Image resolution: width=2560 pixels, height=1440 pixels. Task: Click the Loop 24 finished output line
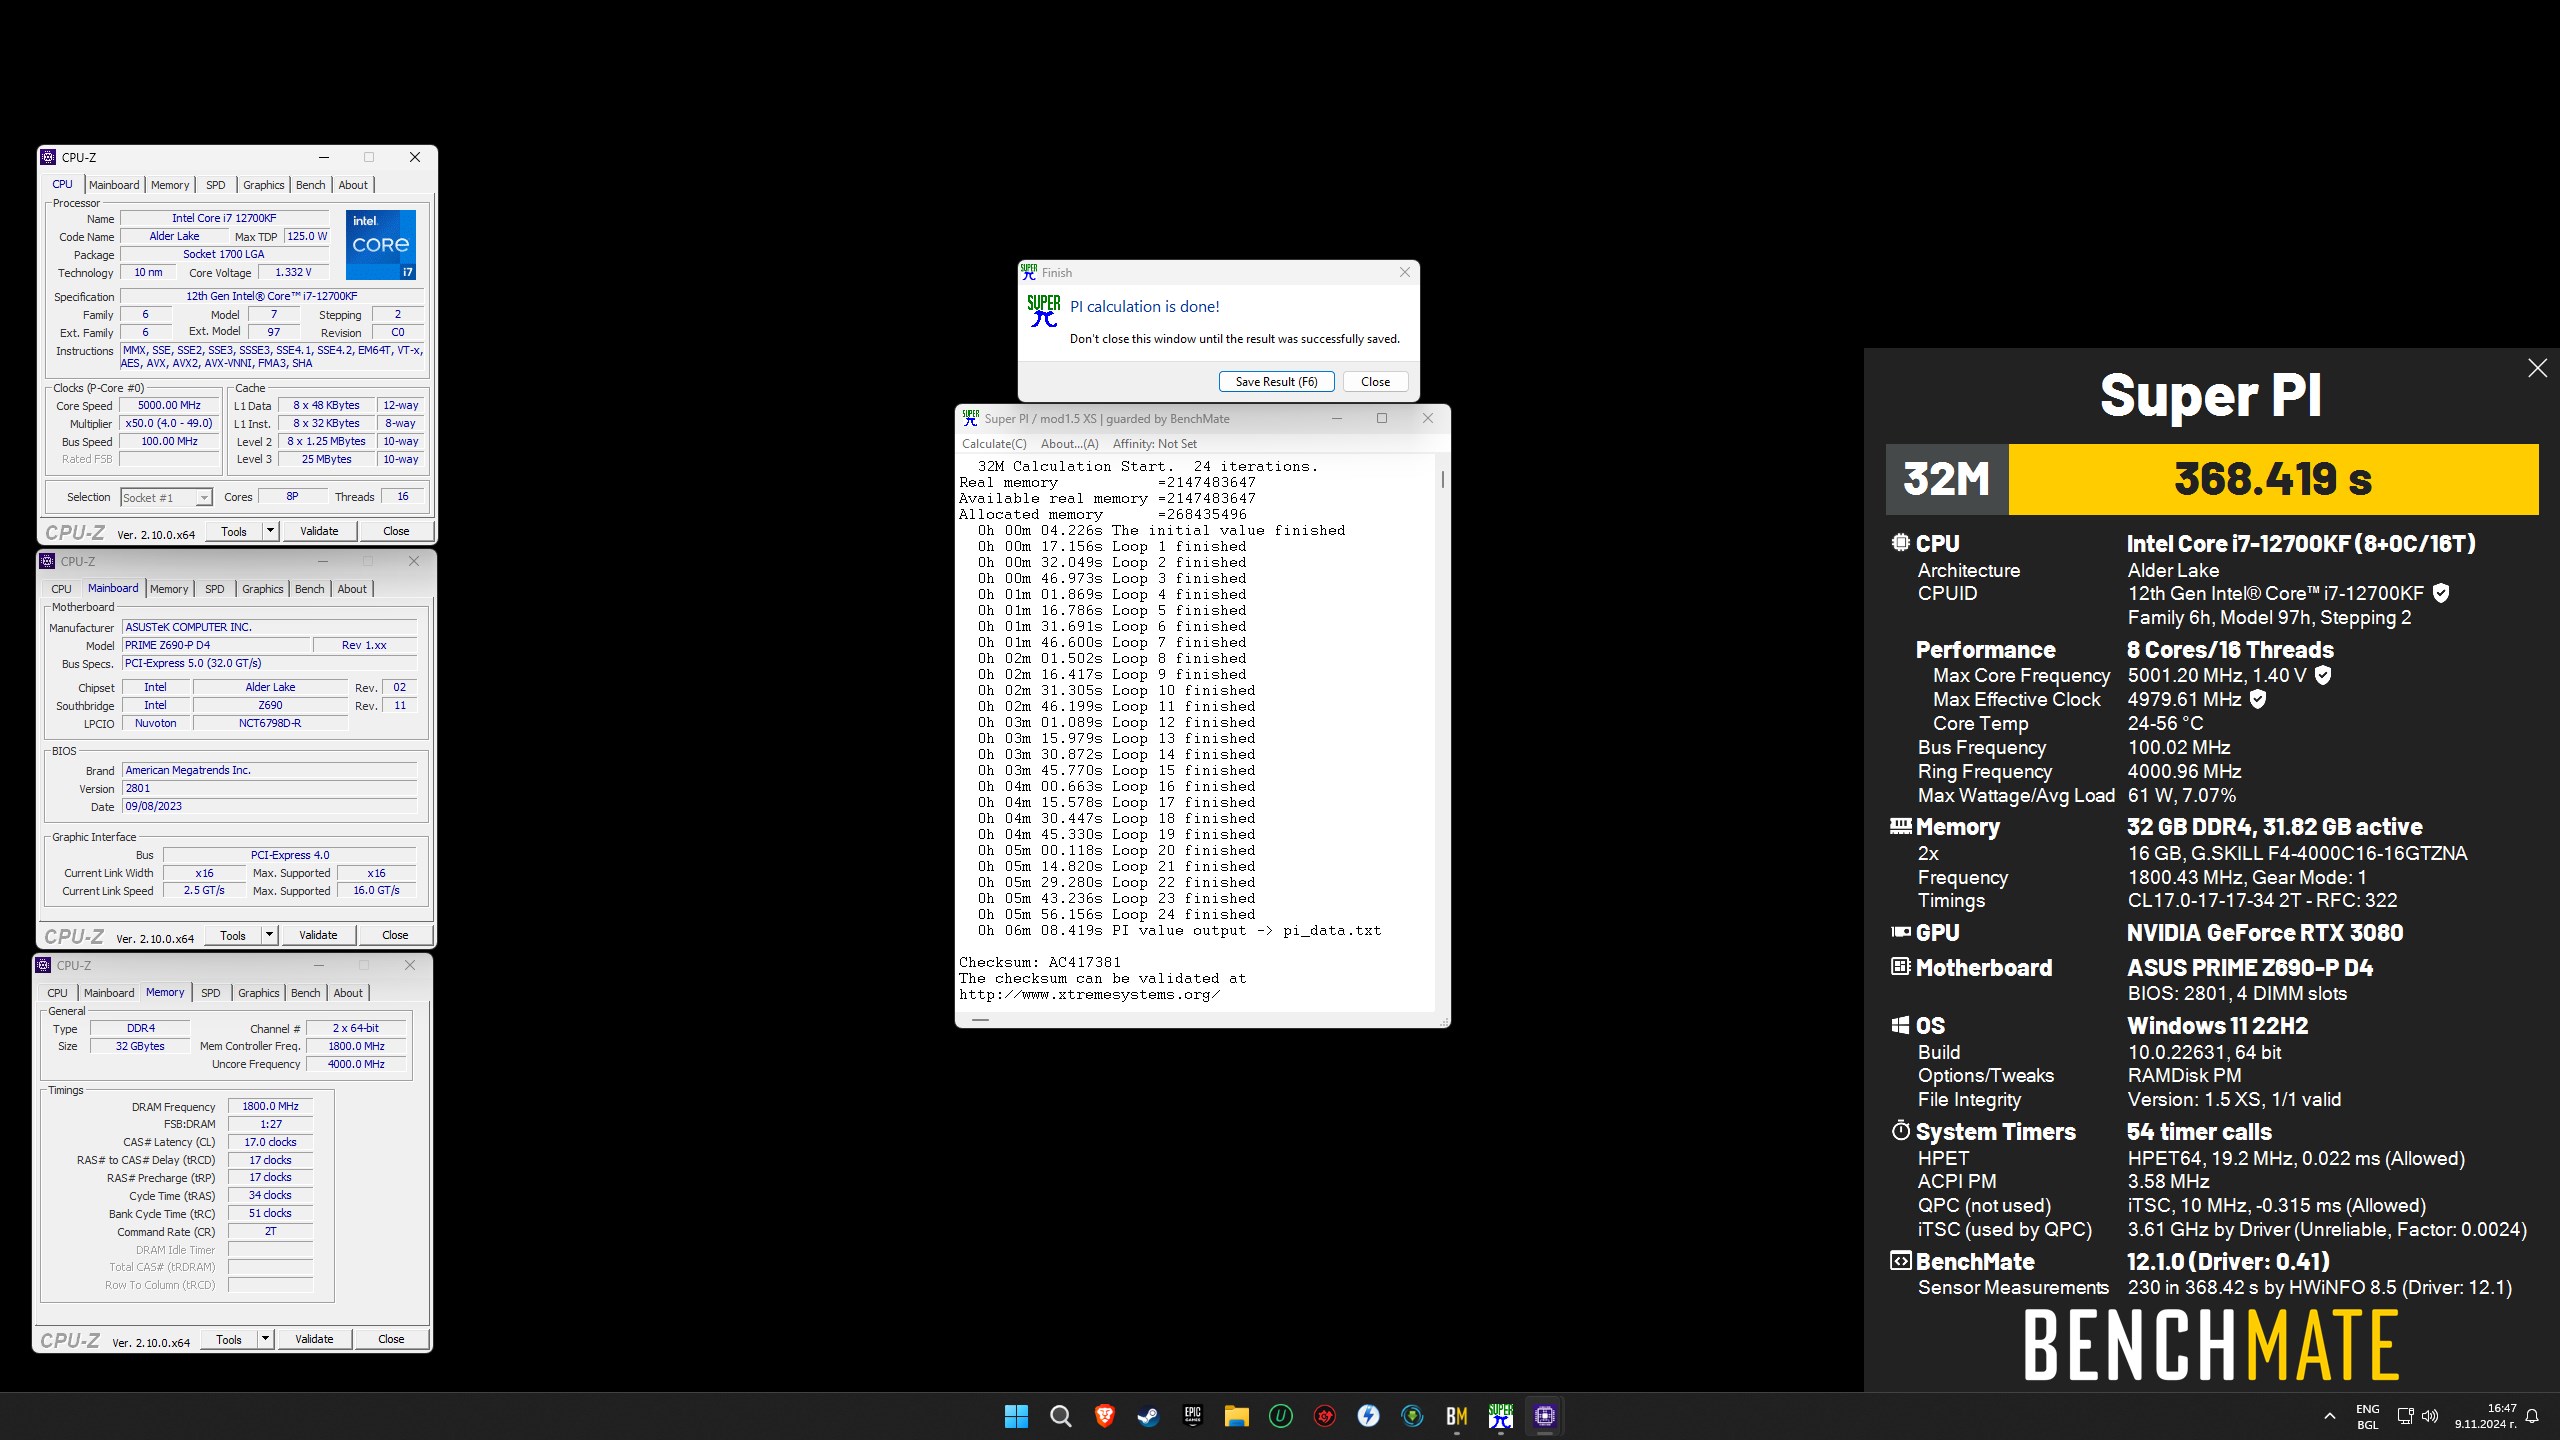click(x=1117, y=914)
